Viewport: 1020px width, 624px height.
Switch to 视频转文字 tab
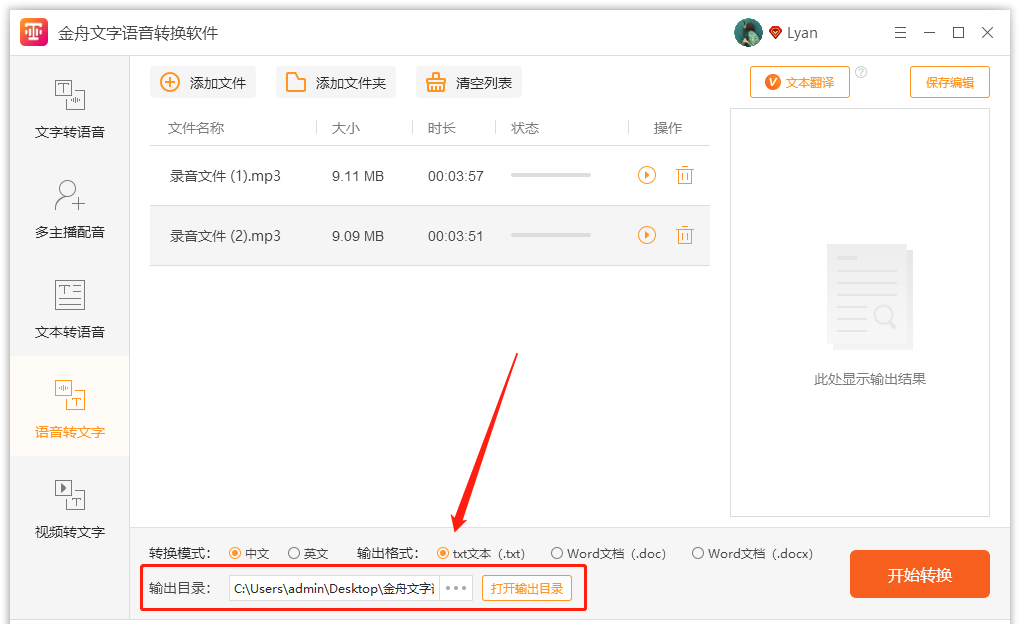click(70, 506)
